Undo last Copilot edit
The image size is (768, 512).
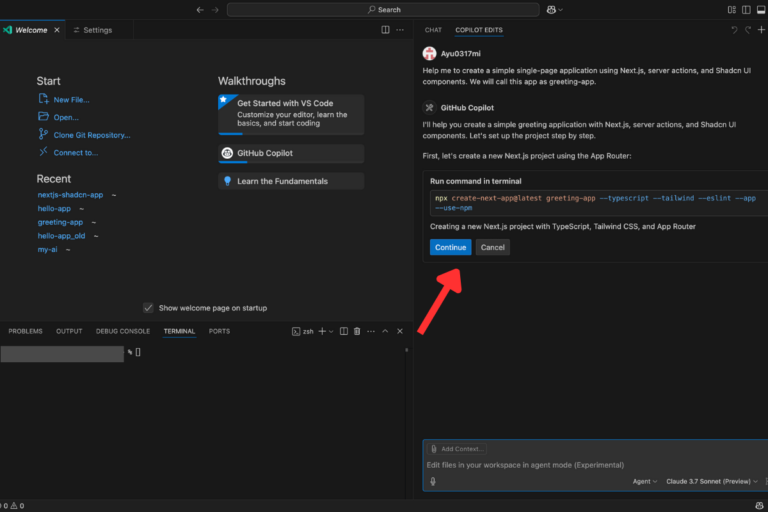tap(734, 30)
